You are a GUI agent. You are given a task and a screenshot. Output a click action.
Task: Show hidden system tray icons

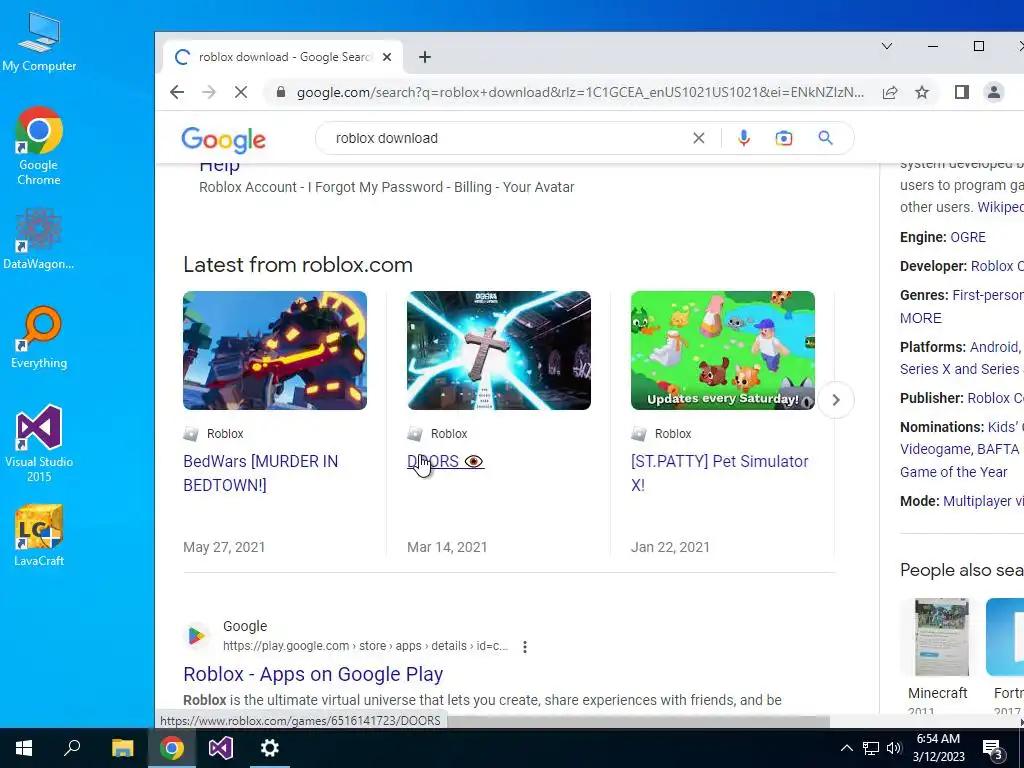[846, 748]
